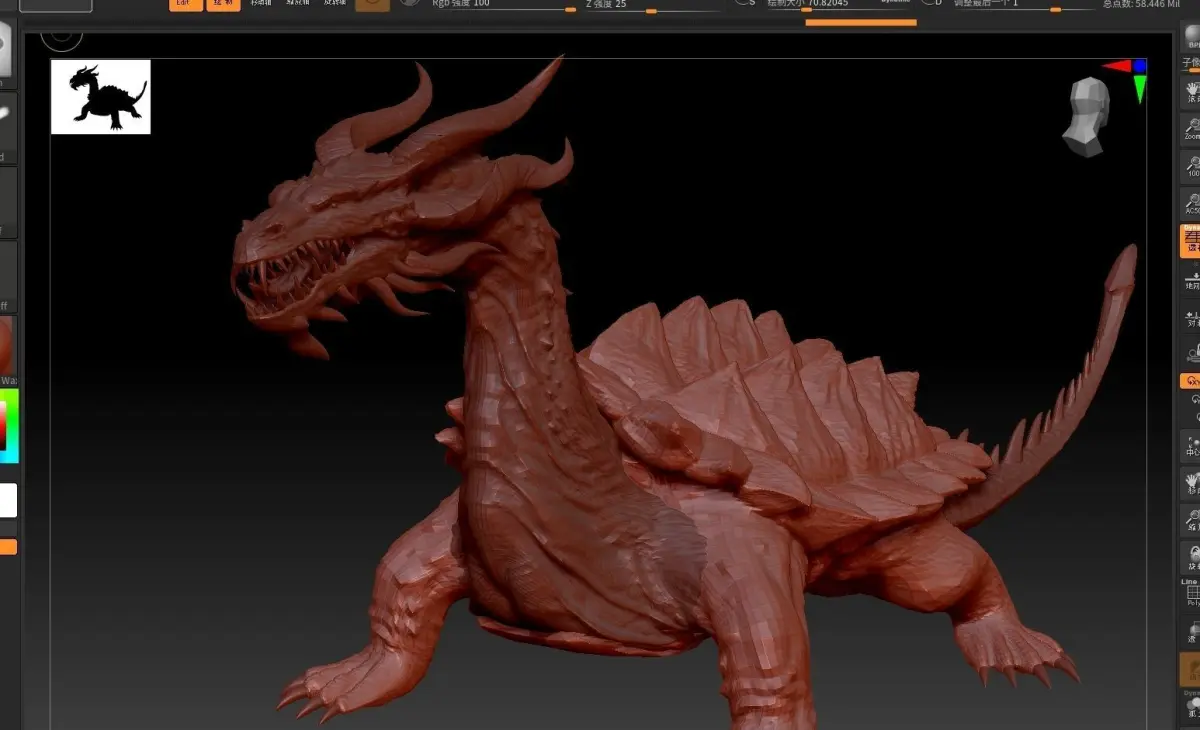Viewport: 1200px width, 730px height.
Task: Toggle the Edit mode button
Action: click(x=185, y=4)
